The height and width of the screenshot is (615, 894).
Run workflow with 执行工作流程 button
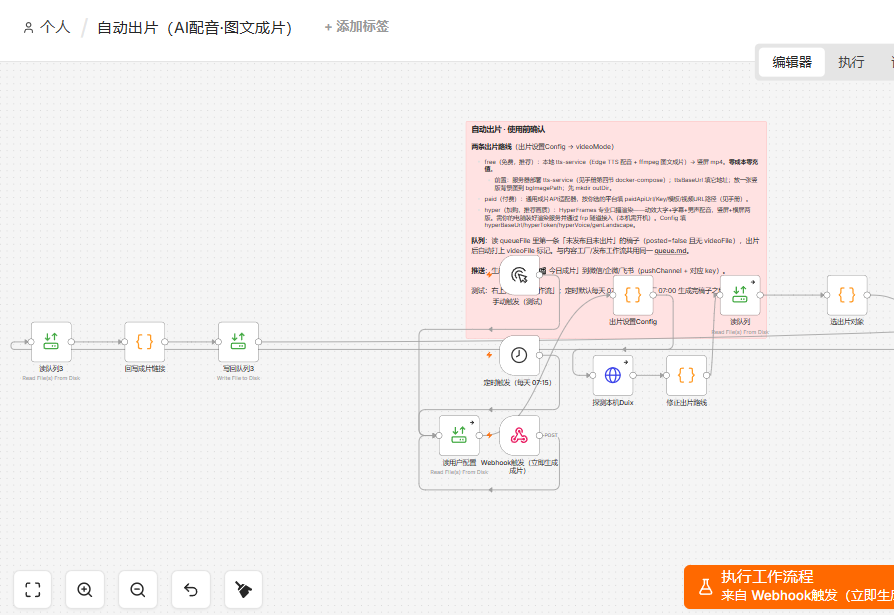point(789,587)
